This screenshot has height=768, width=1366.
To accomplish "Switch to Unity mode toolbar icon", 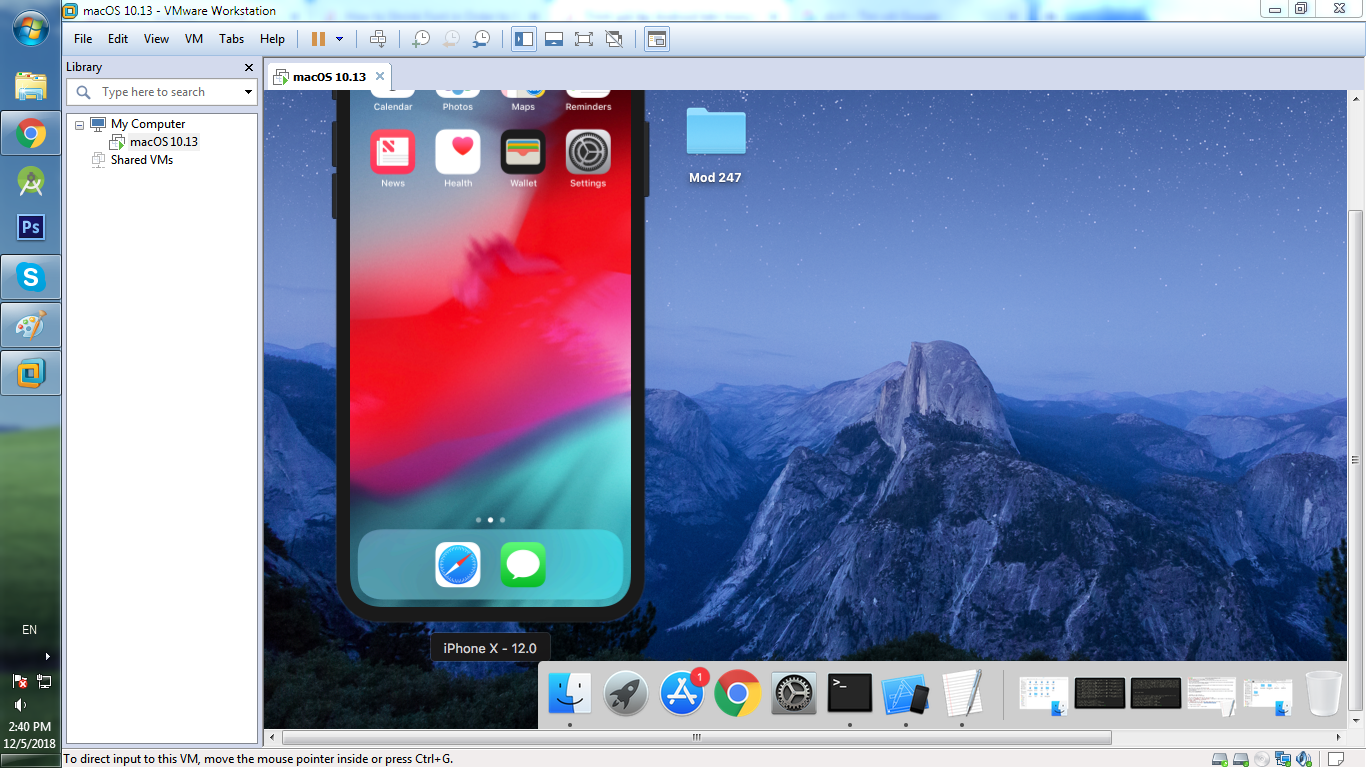I will click(614, 39).
